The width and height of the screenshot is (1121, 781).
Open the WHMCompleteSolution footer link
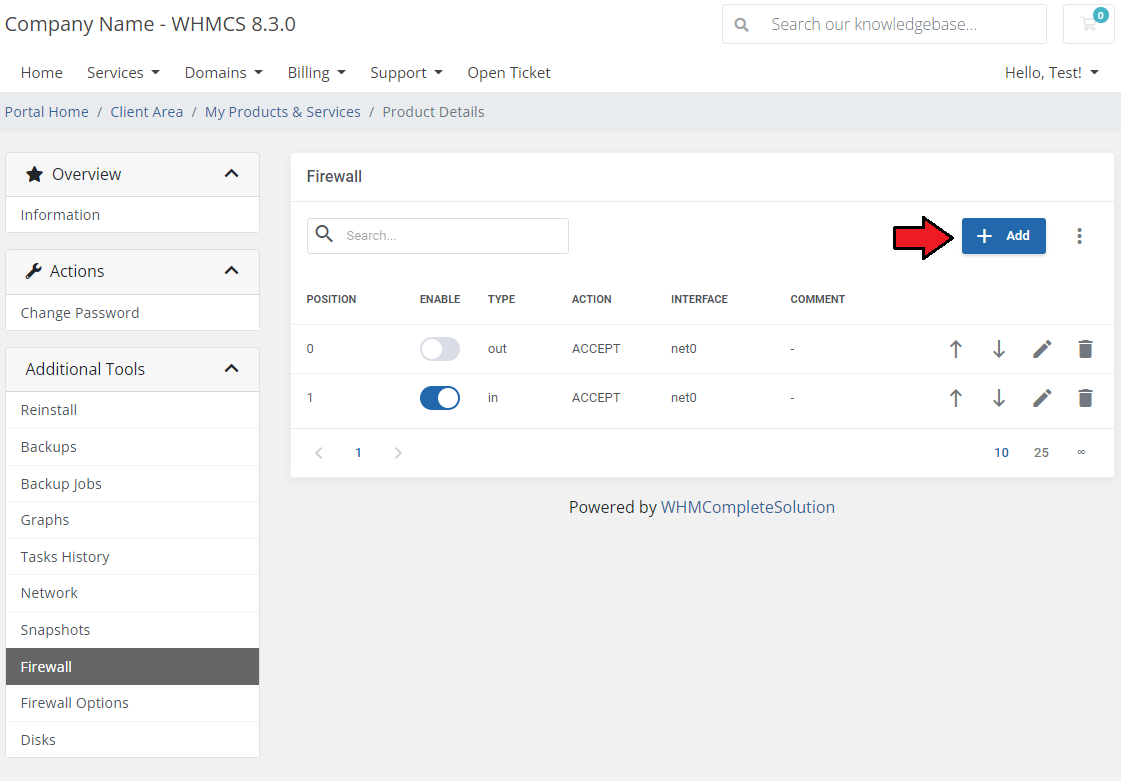pos(748,507)
